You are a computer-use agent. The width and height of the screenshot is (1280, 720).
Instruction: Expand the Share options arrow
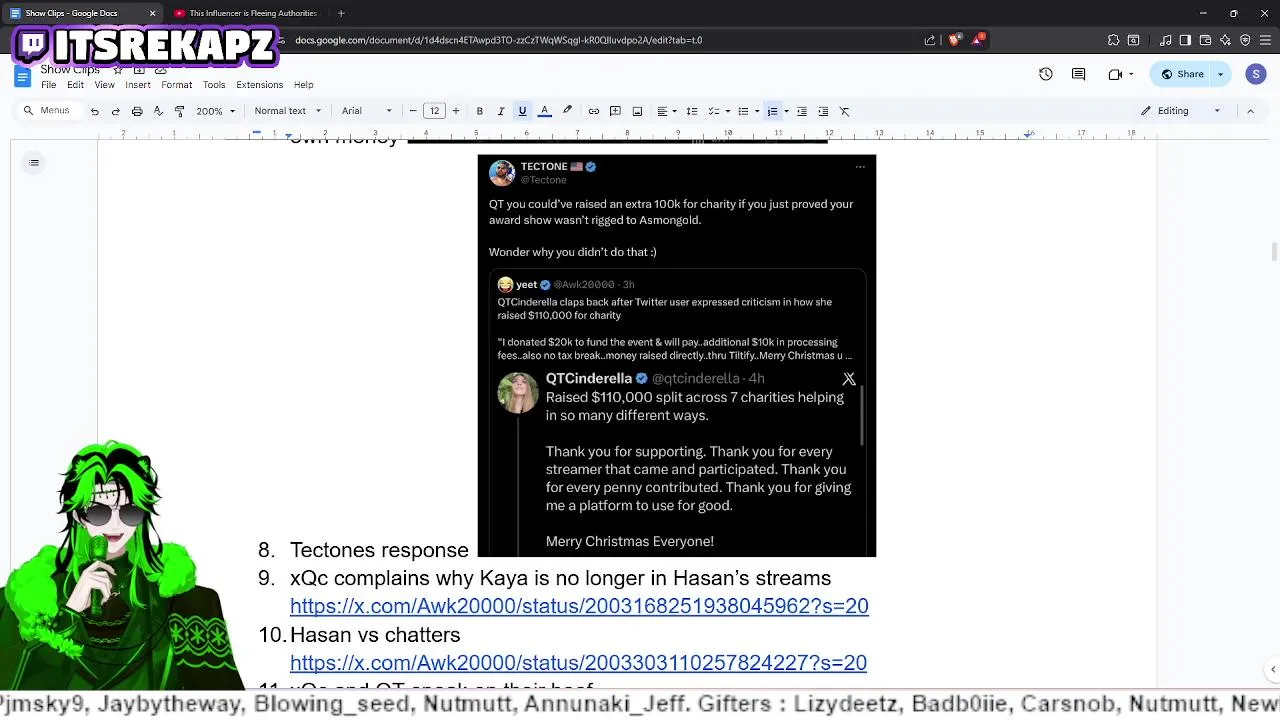pyautogui.click(x=1220, y=74)
